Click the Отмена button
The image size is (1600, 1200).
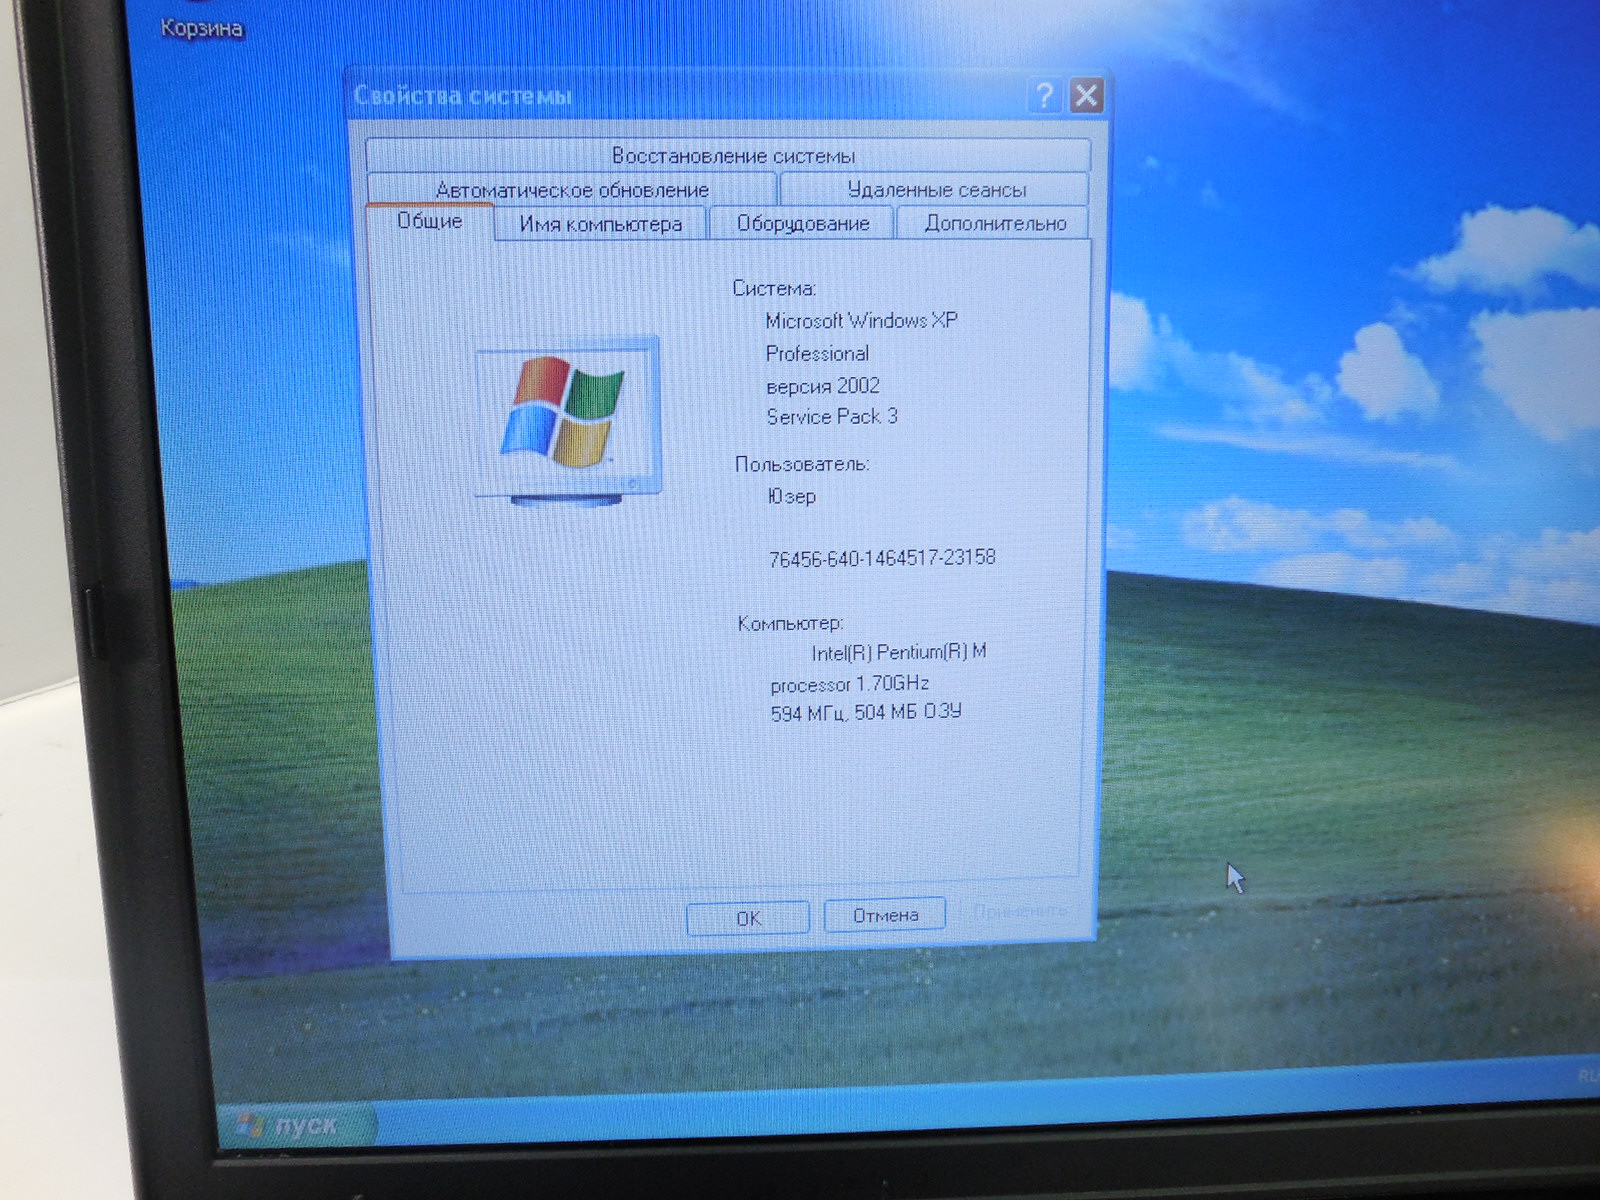point(884,915)
